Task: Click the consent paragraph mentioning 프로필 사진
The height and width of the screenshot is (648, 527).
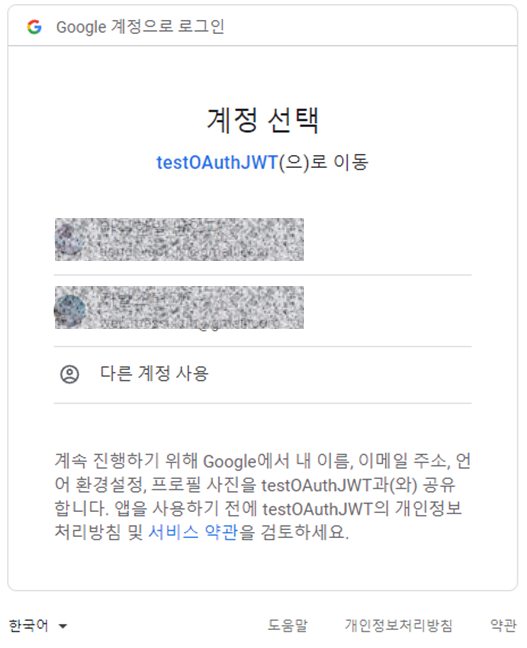Action: click(x=263, y=496)
